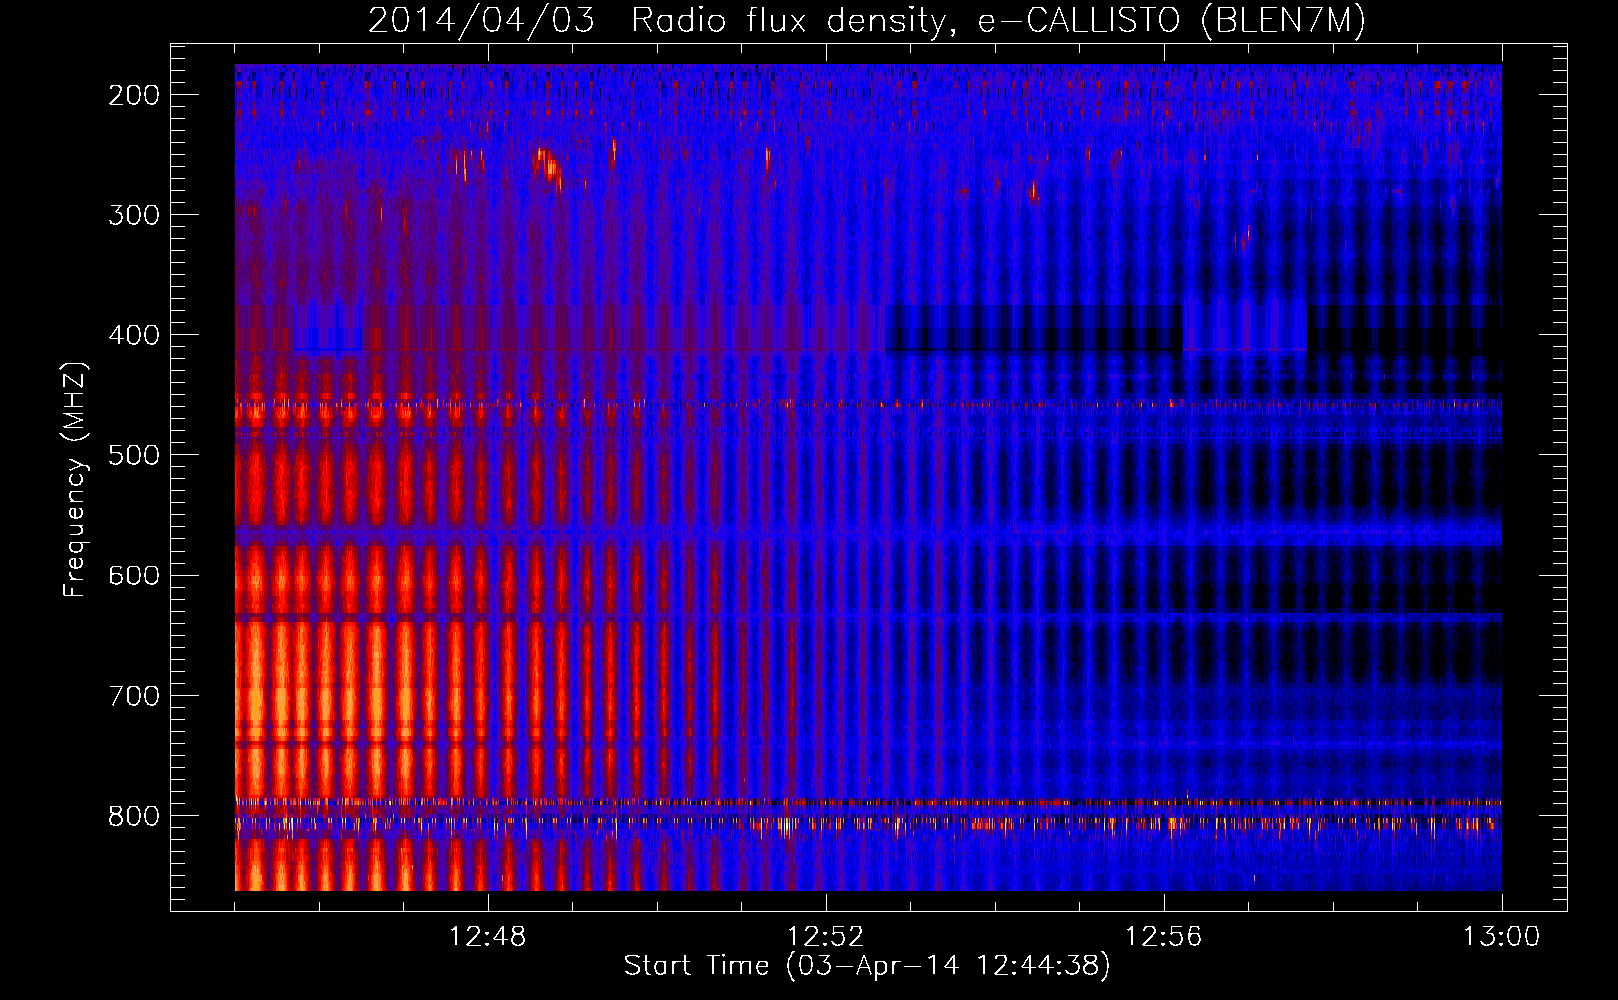Click the 12:56 time tick label
The width and height of the screenshot is (1618, 1000).
click(1164, 937)
